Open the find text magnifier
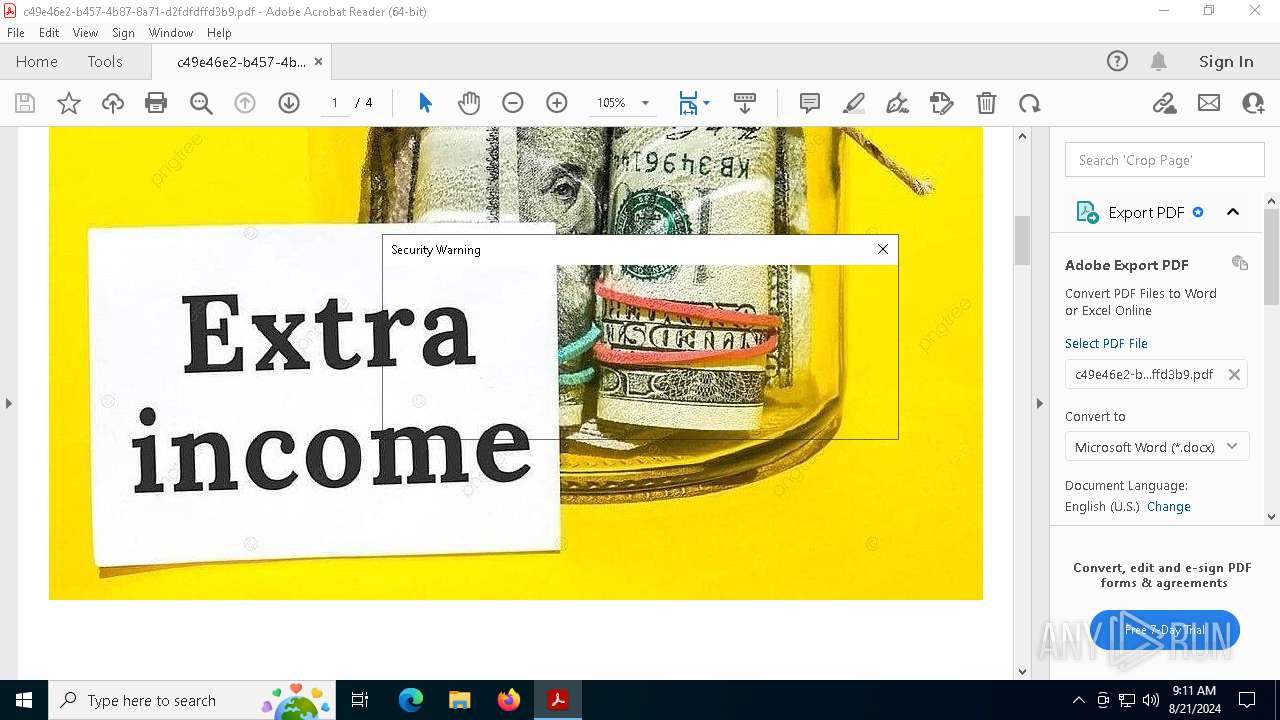Image resolution: width=1280 pixels, height=720 pixels. tap(201, 103)
